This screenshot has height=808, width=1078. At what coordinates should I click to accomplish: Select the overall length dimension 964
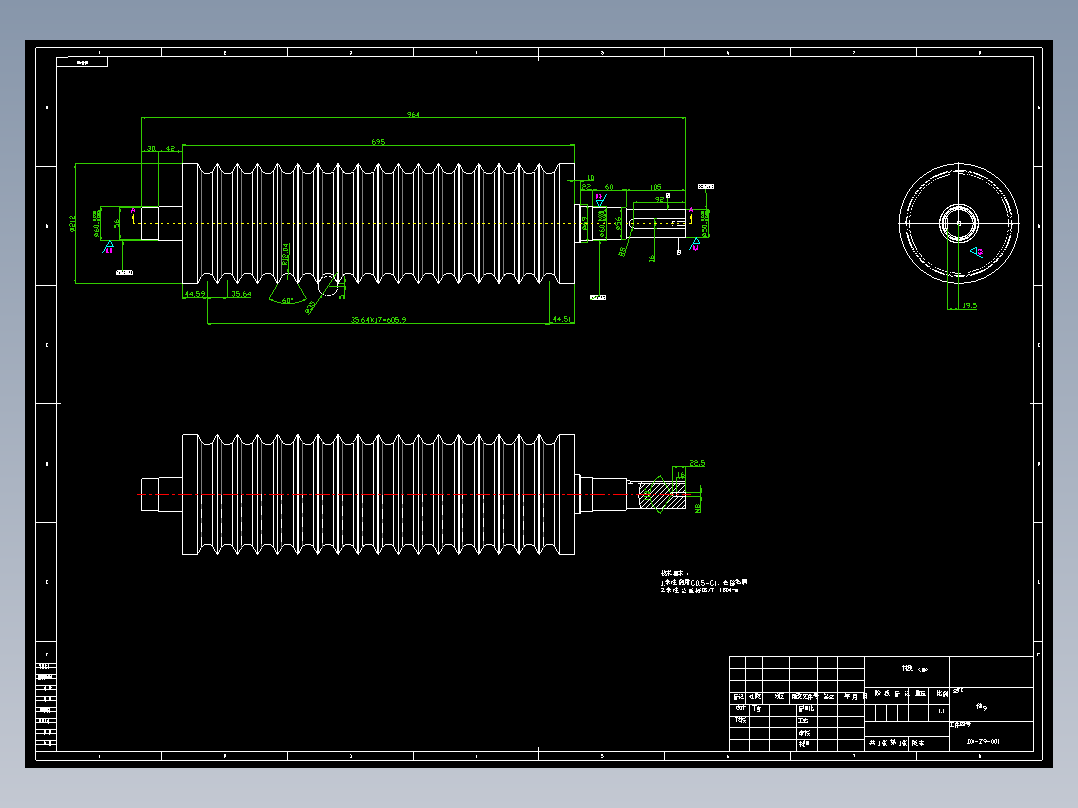point(412,115)
